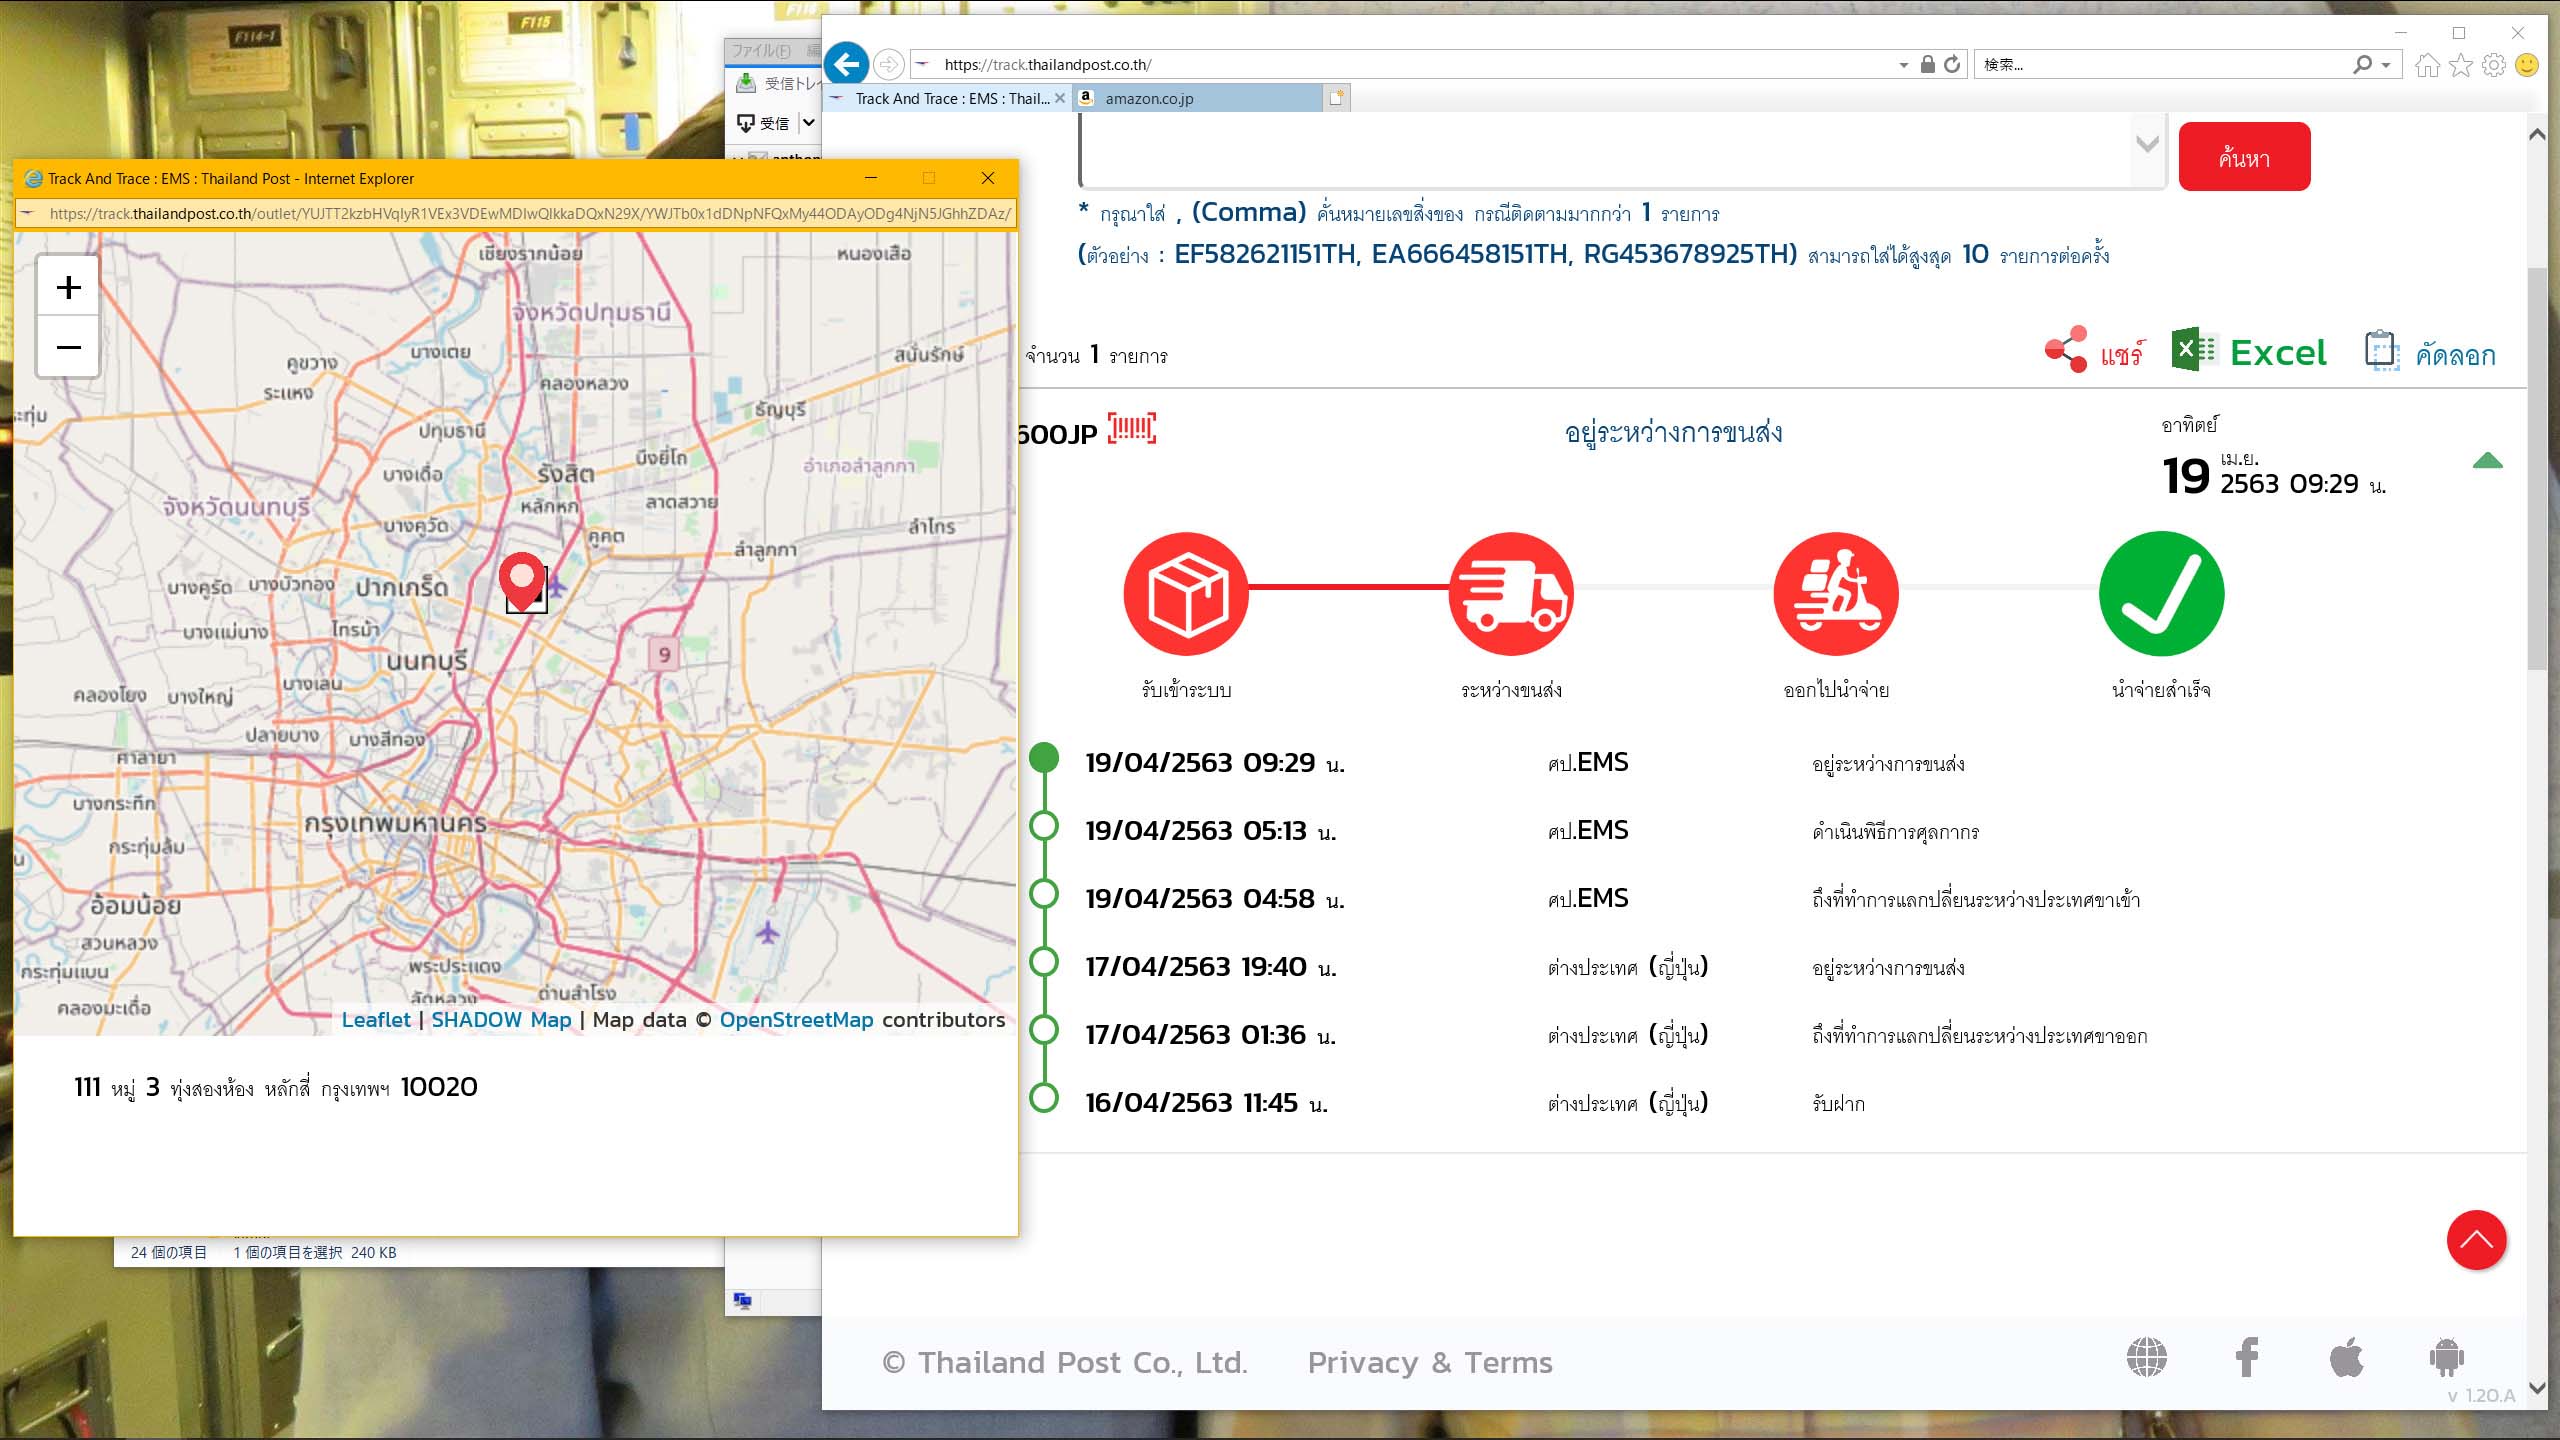Screen dimensions: 2560x1440
Task: Open the ファイル(F) menu in mail window
Action: (x=760, y=51)
